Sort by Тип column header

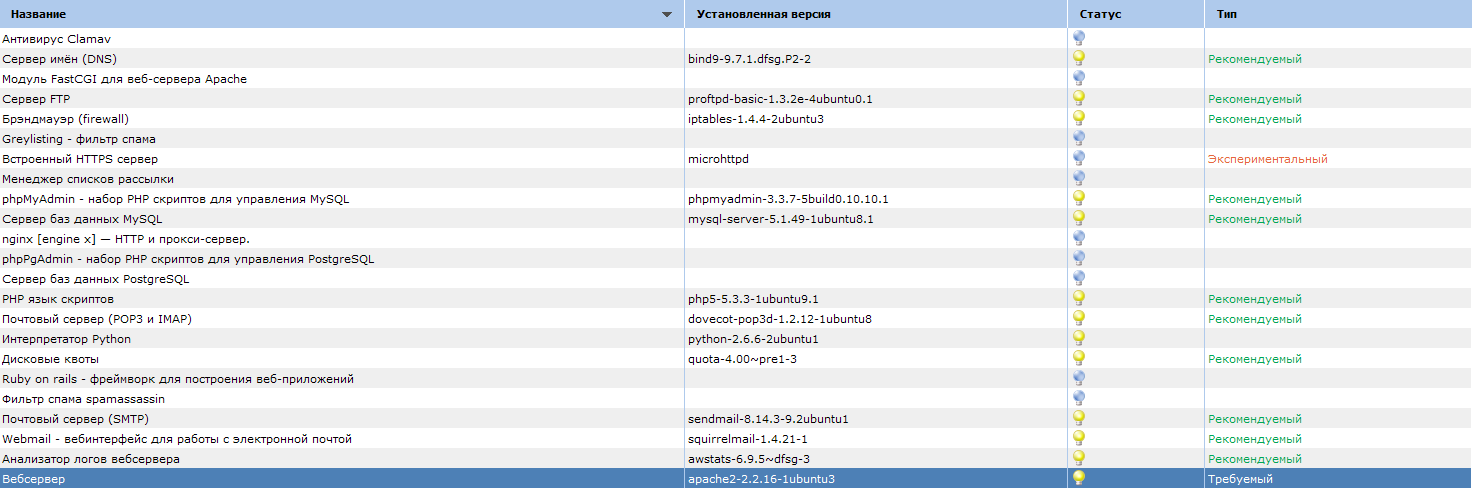coord(1338,14)
